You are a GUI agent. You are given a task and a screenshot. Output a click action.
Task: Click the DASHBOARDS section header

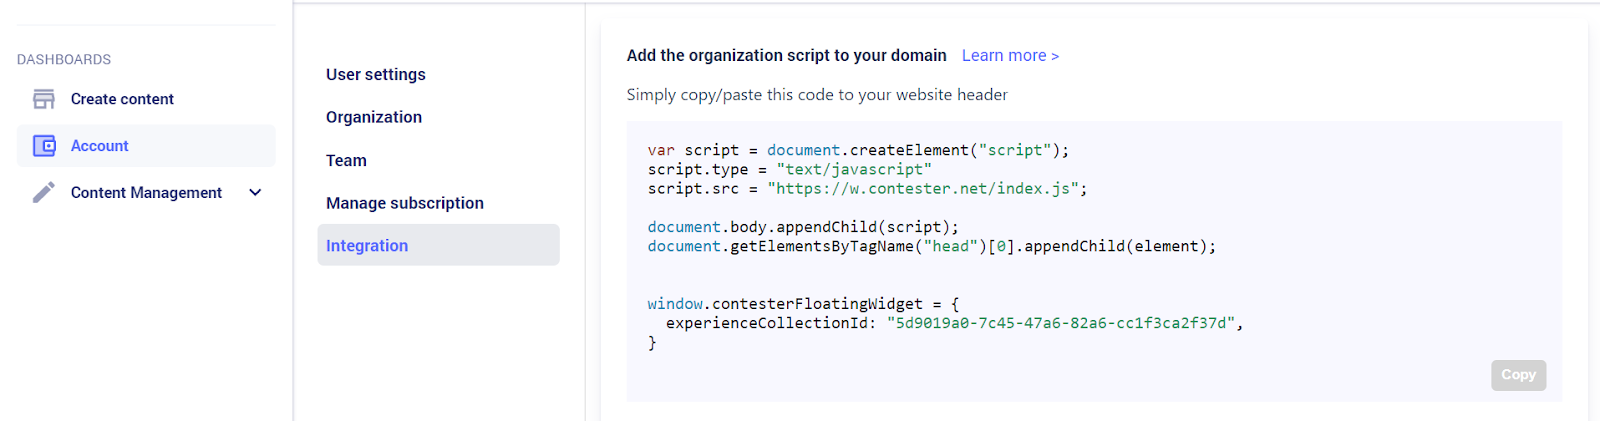pyautogui.click(x=64, y=59)
